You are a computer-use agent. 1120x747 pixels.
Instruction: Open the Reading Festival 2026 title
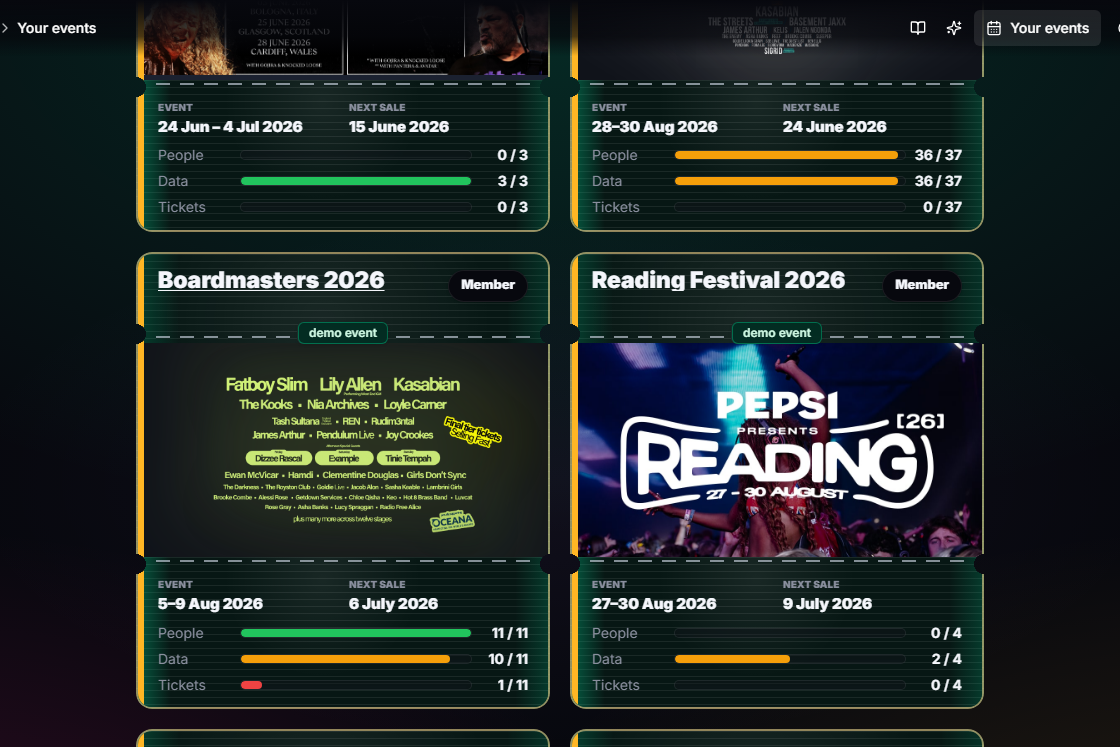point(718,280)
